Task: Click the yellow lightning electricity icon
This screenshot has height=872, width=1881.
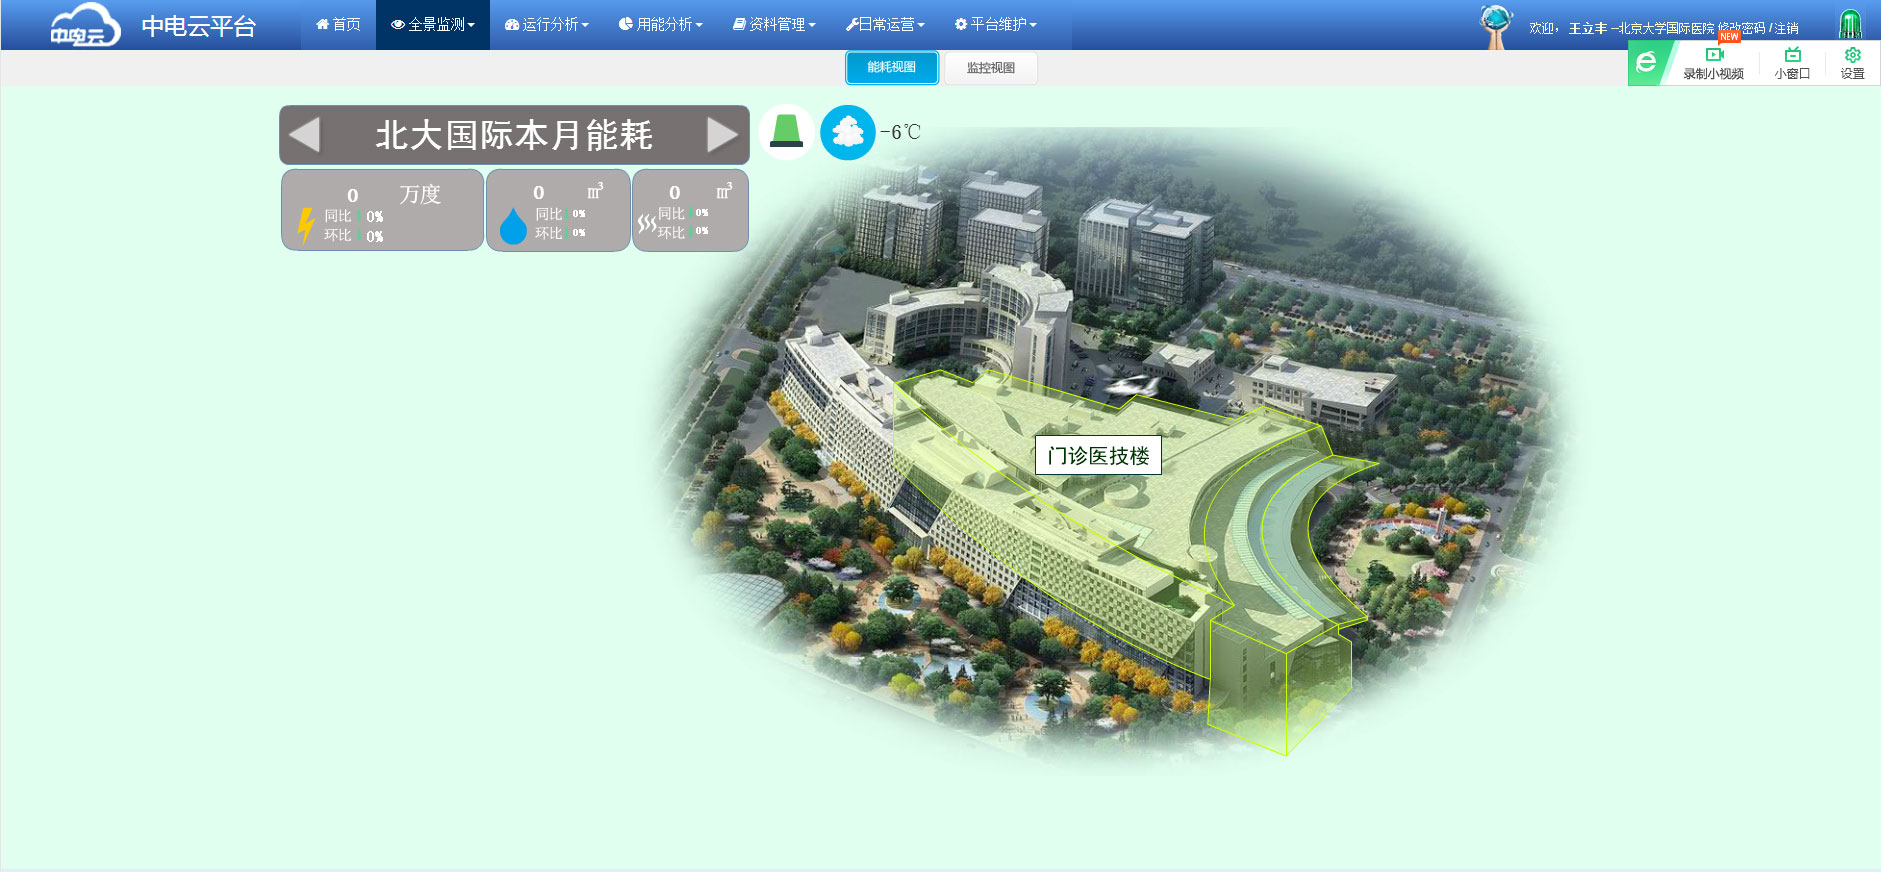Action: point(306,225)
